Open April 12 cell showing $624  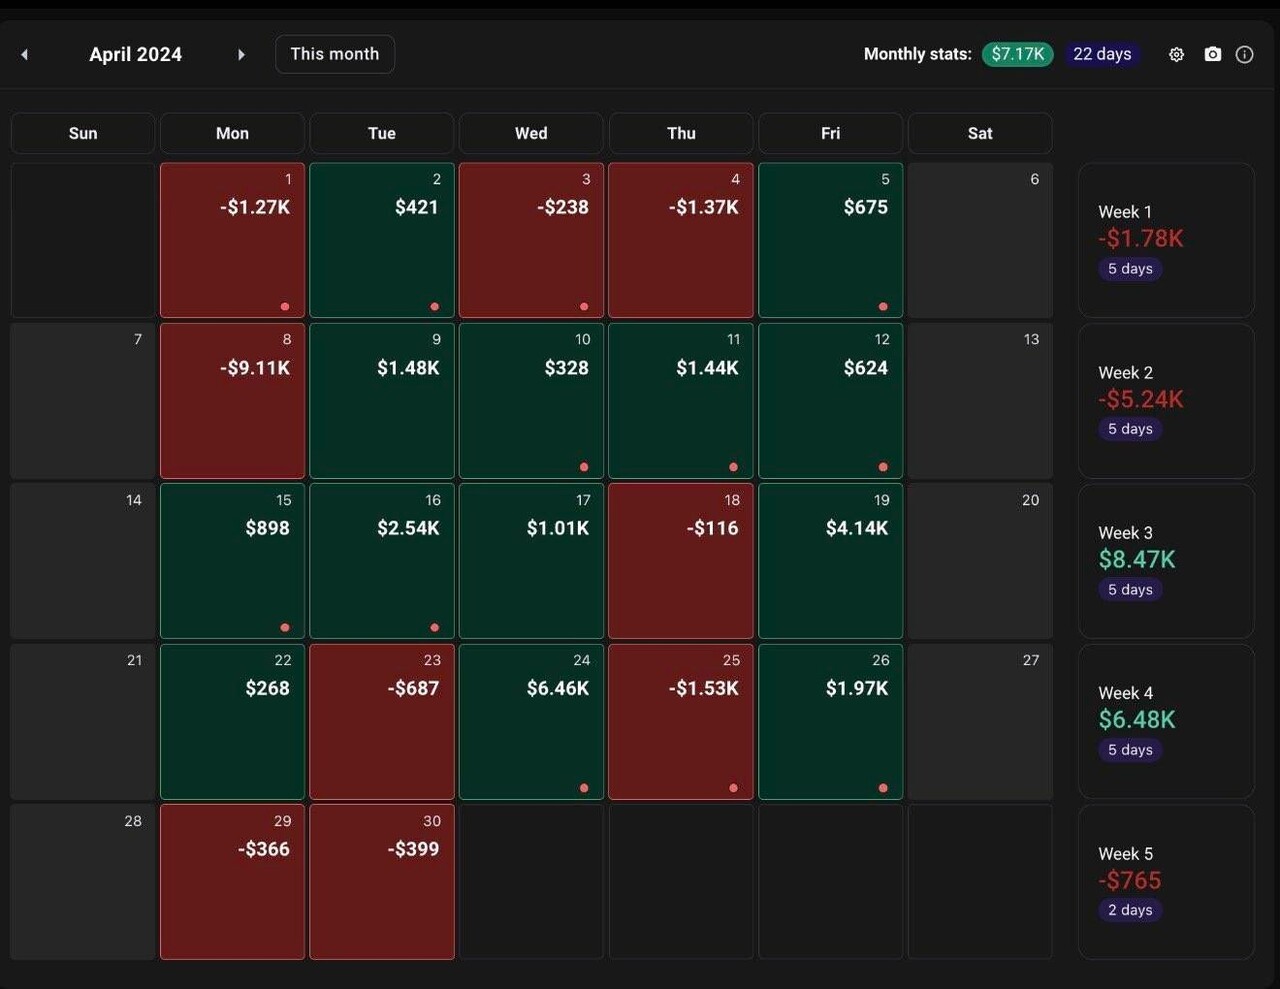[830, 401]
